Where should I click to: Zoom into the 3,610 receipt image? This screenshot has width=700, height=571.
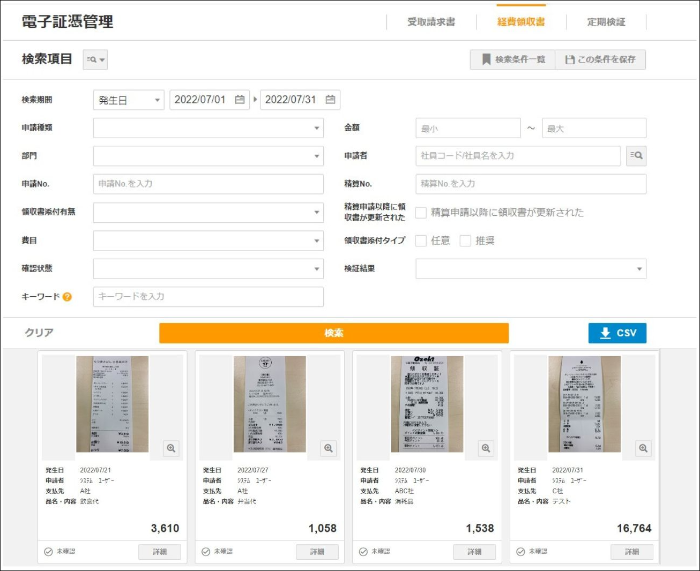coord(171,448)
